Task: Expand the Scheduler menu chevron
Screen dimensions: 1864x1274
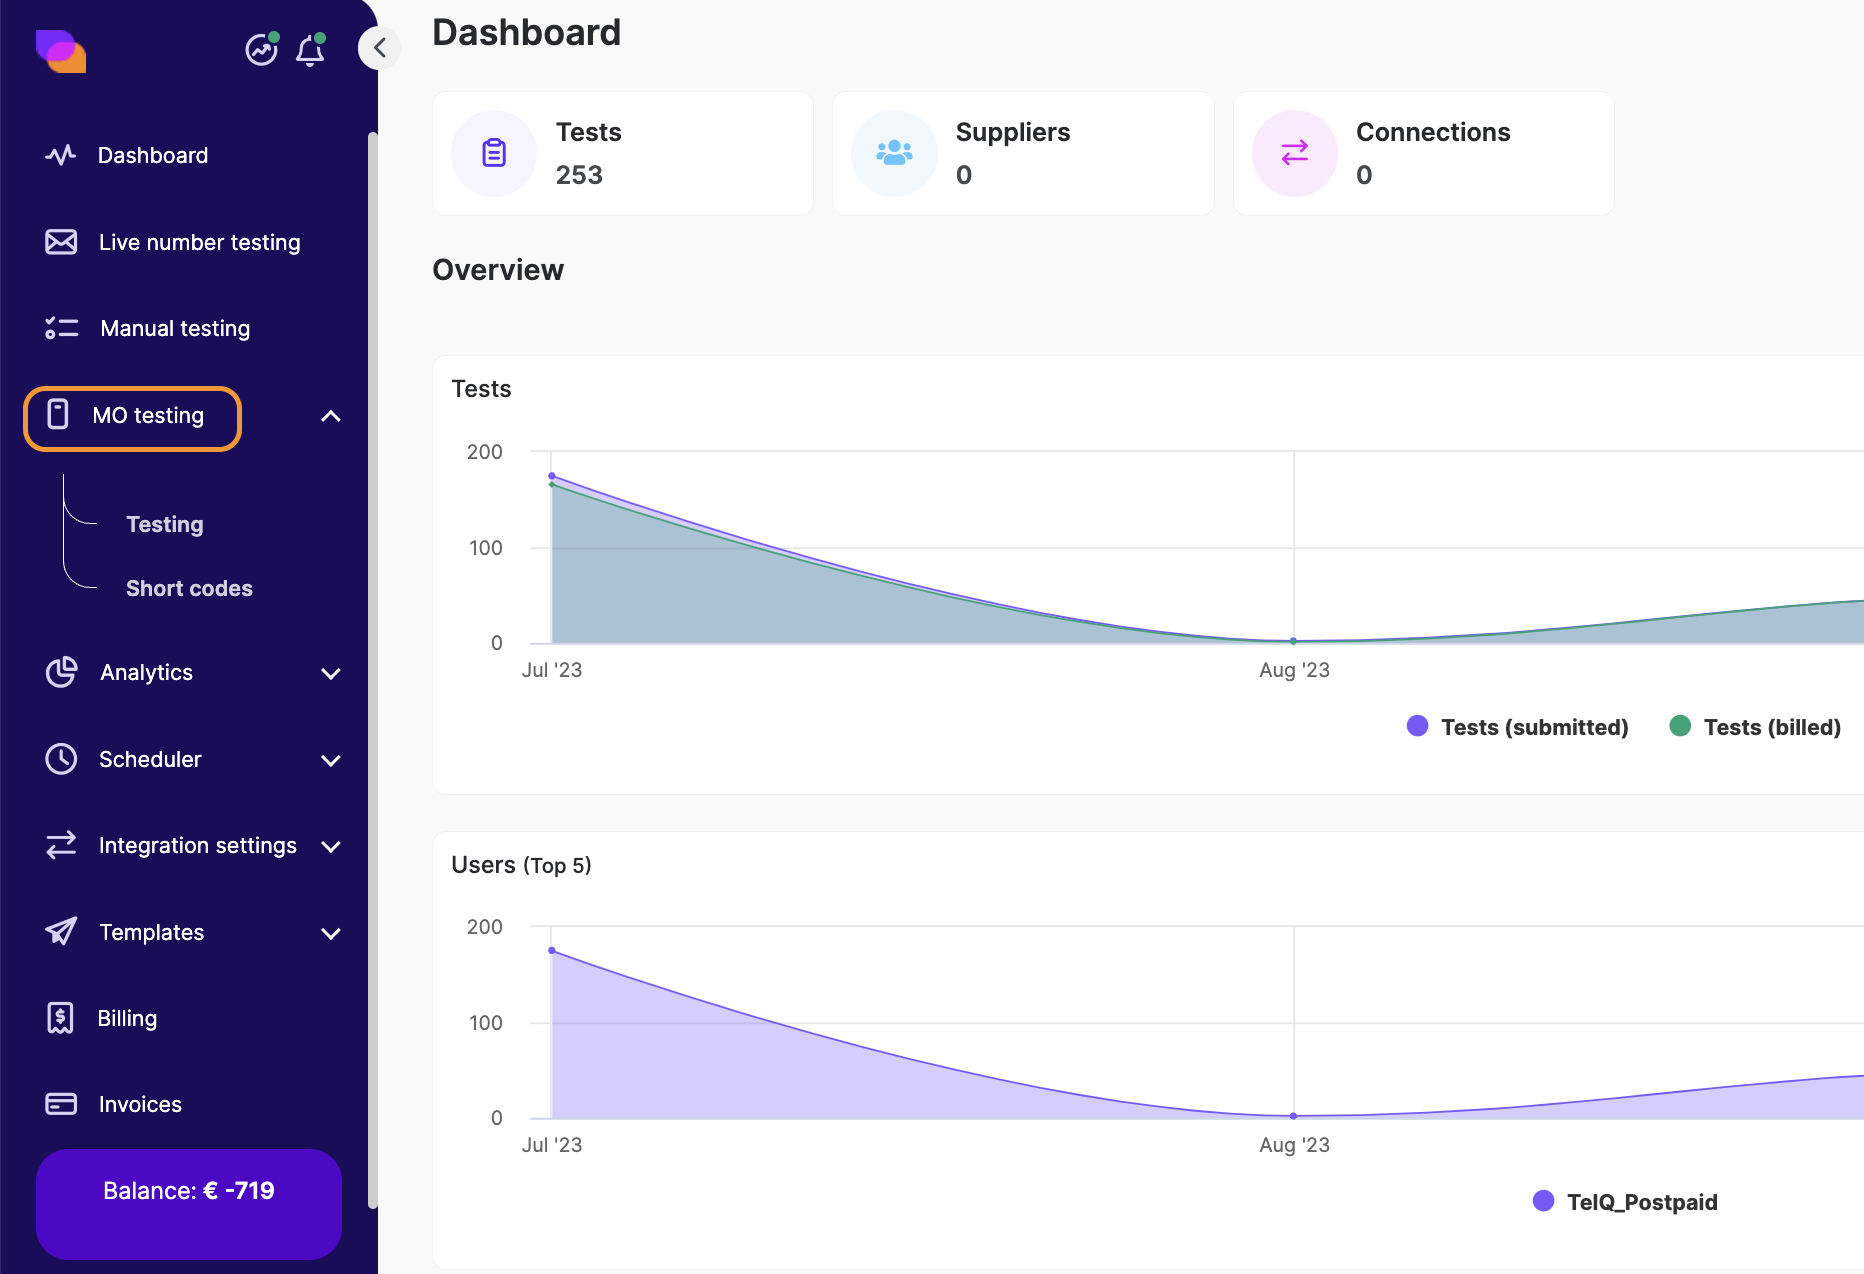Action: pos(331,760)
